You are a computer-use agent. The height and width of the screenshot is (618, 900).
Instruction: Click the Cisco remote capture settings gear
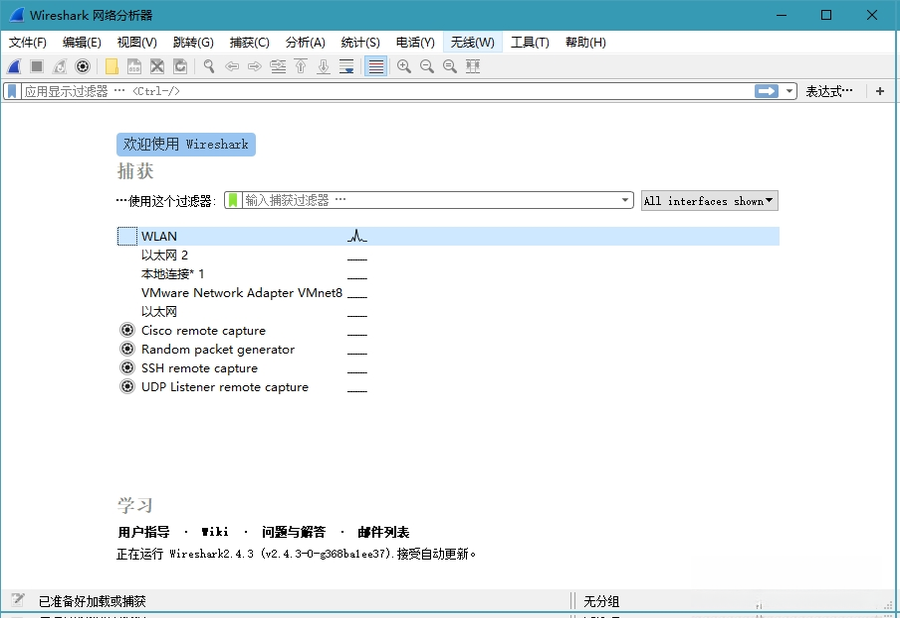[x=127, y=331]
